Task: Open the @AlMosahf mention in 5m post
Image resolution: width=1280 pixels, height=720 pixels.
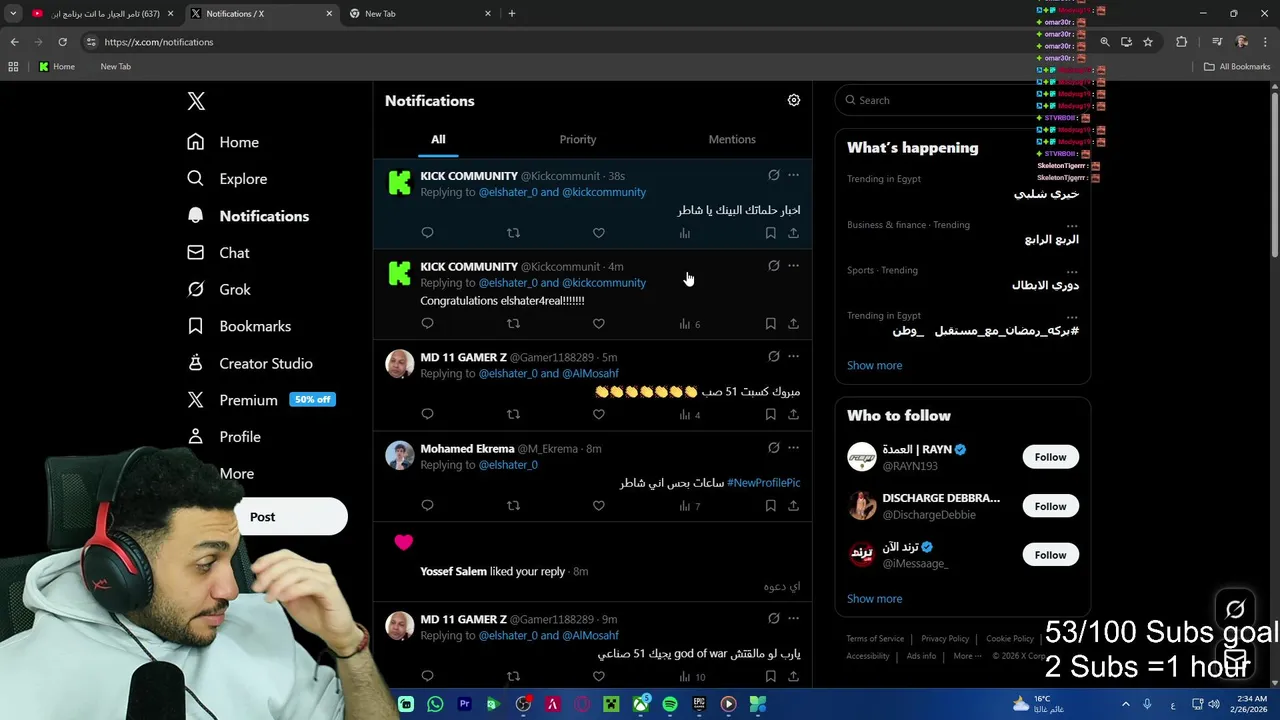Action: 590,374
